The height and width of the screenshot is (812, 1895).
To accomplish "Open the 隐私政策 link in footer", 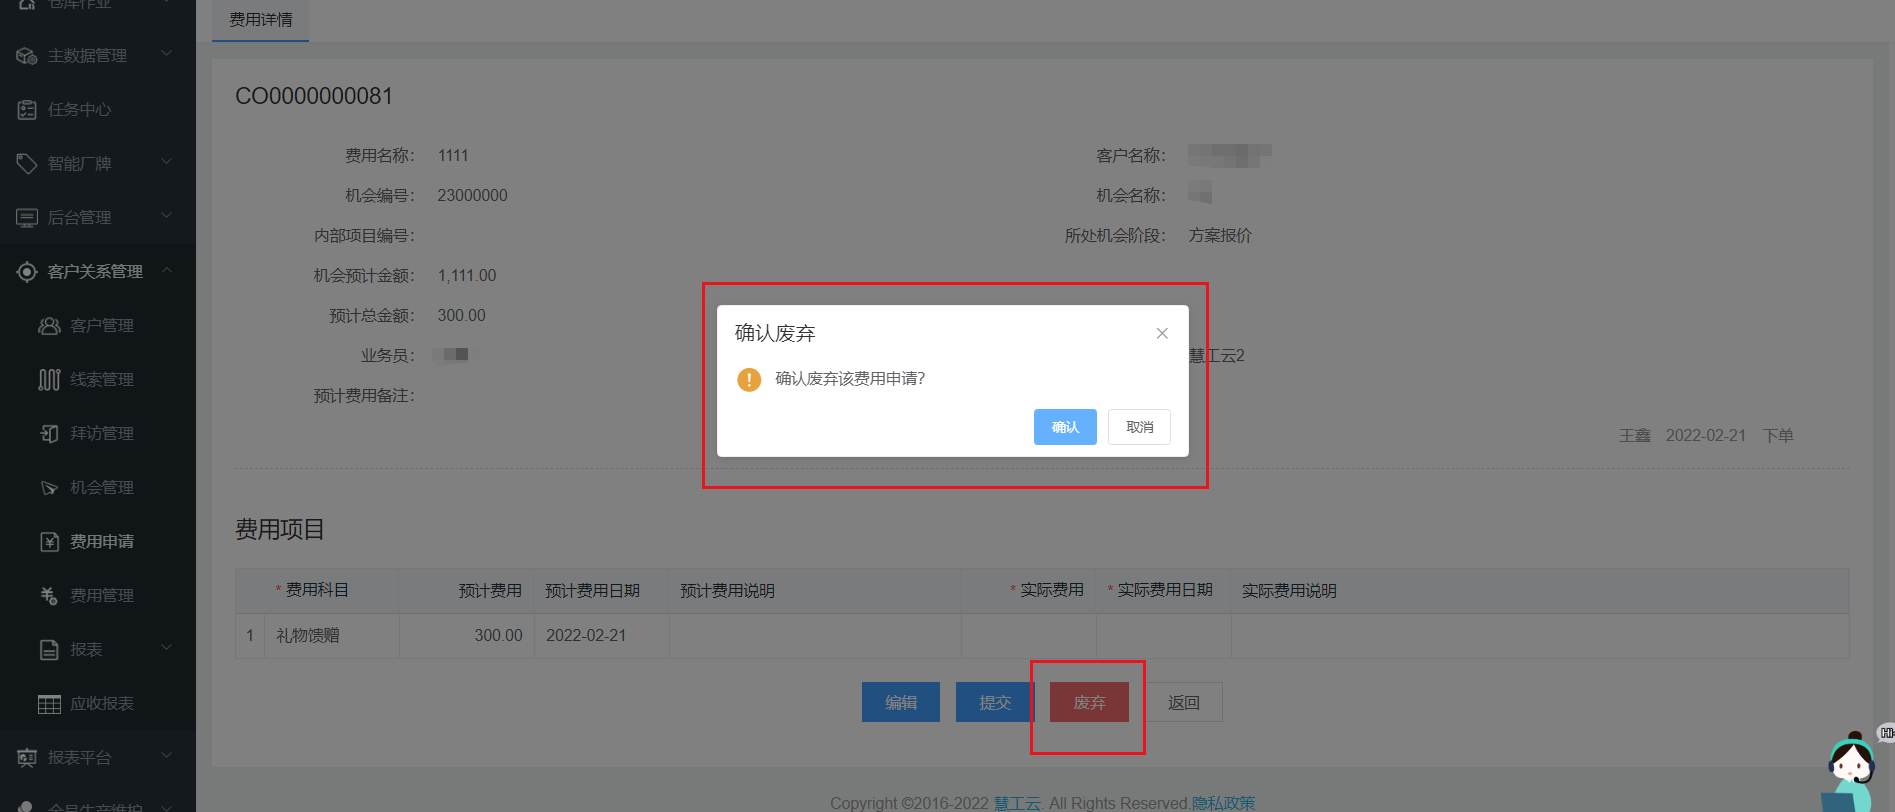I will (x=1223, y=803).
